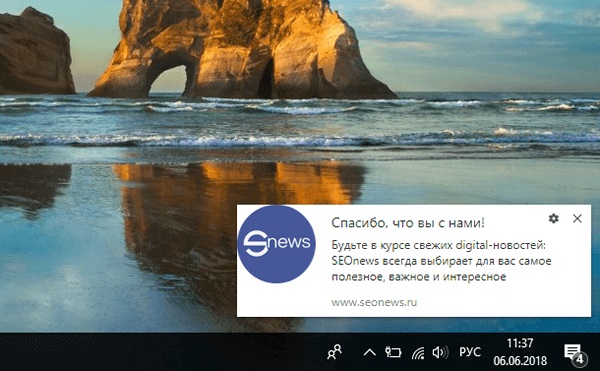The image size is (600, 371).
Task: Open the Wi-Fi network icon
Action: pyautogui.click(x=418, y=353)
